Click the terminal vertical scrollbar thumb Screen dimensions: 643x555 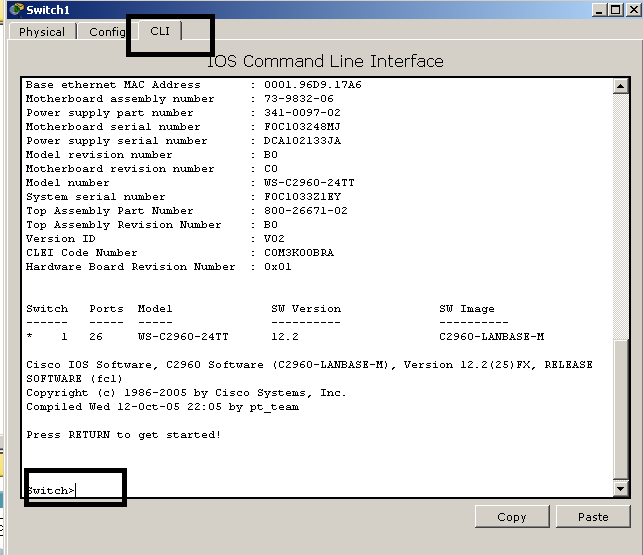(620, 408)
